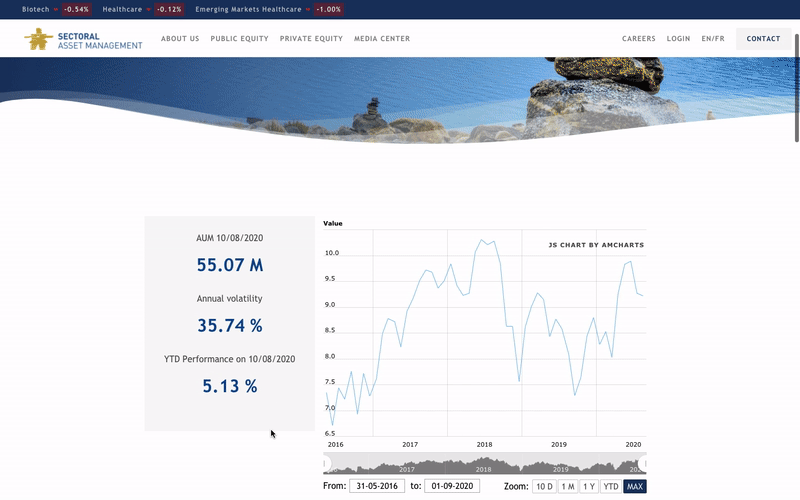Click the Sectoral Asset Management logo

click(83, 39)
